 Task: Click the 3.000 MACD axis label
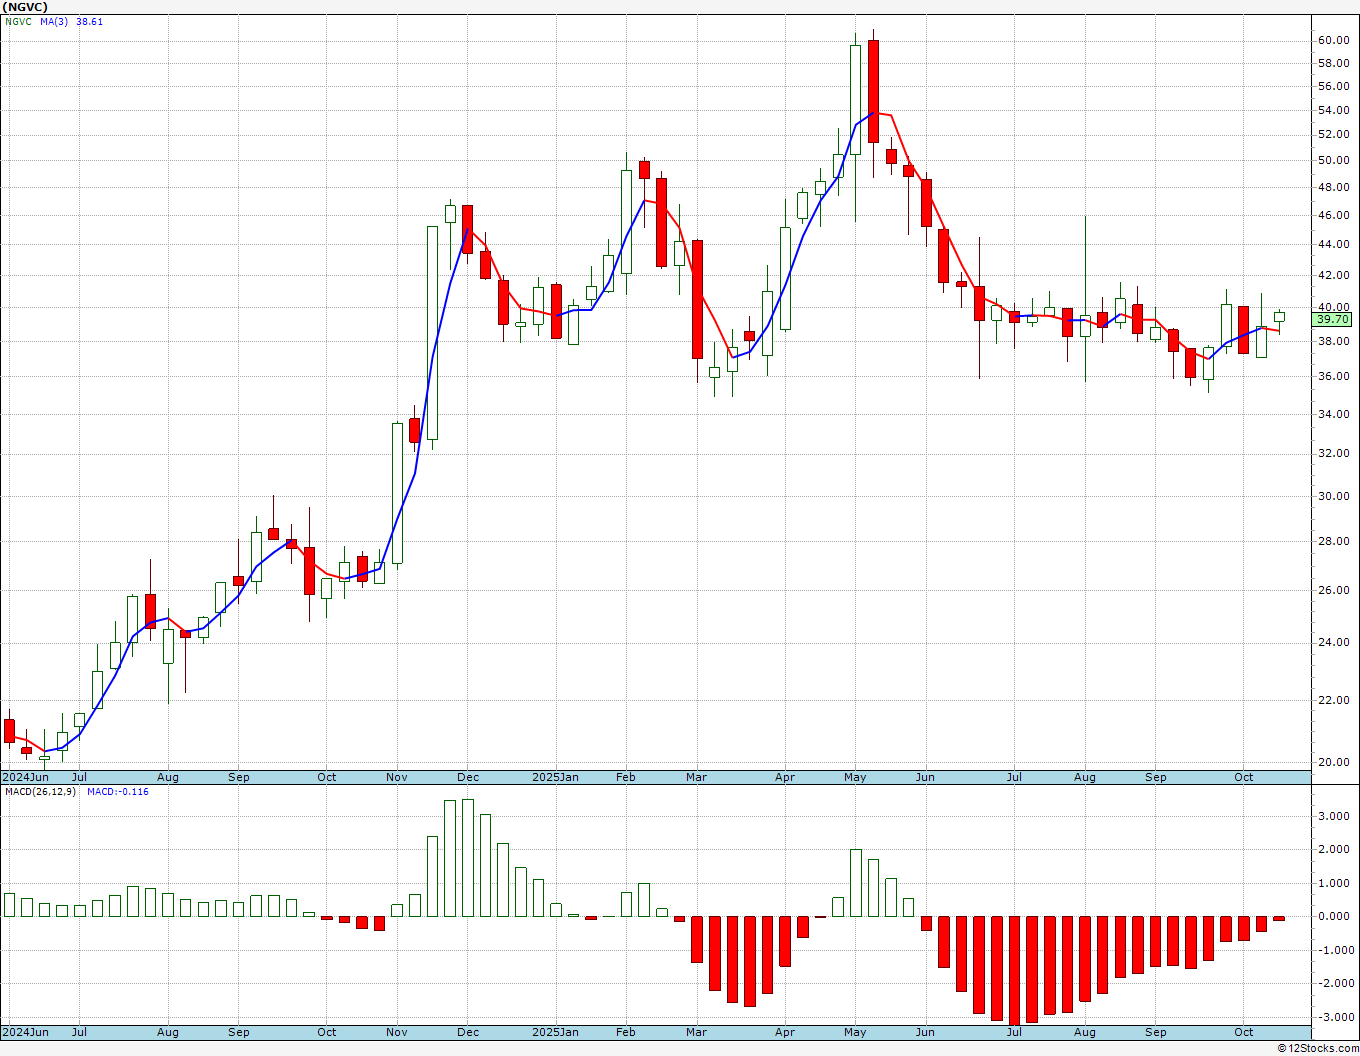tap(1333, 816)
